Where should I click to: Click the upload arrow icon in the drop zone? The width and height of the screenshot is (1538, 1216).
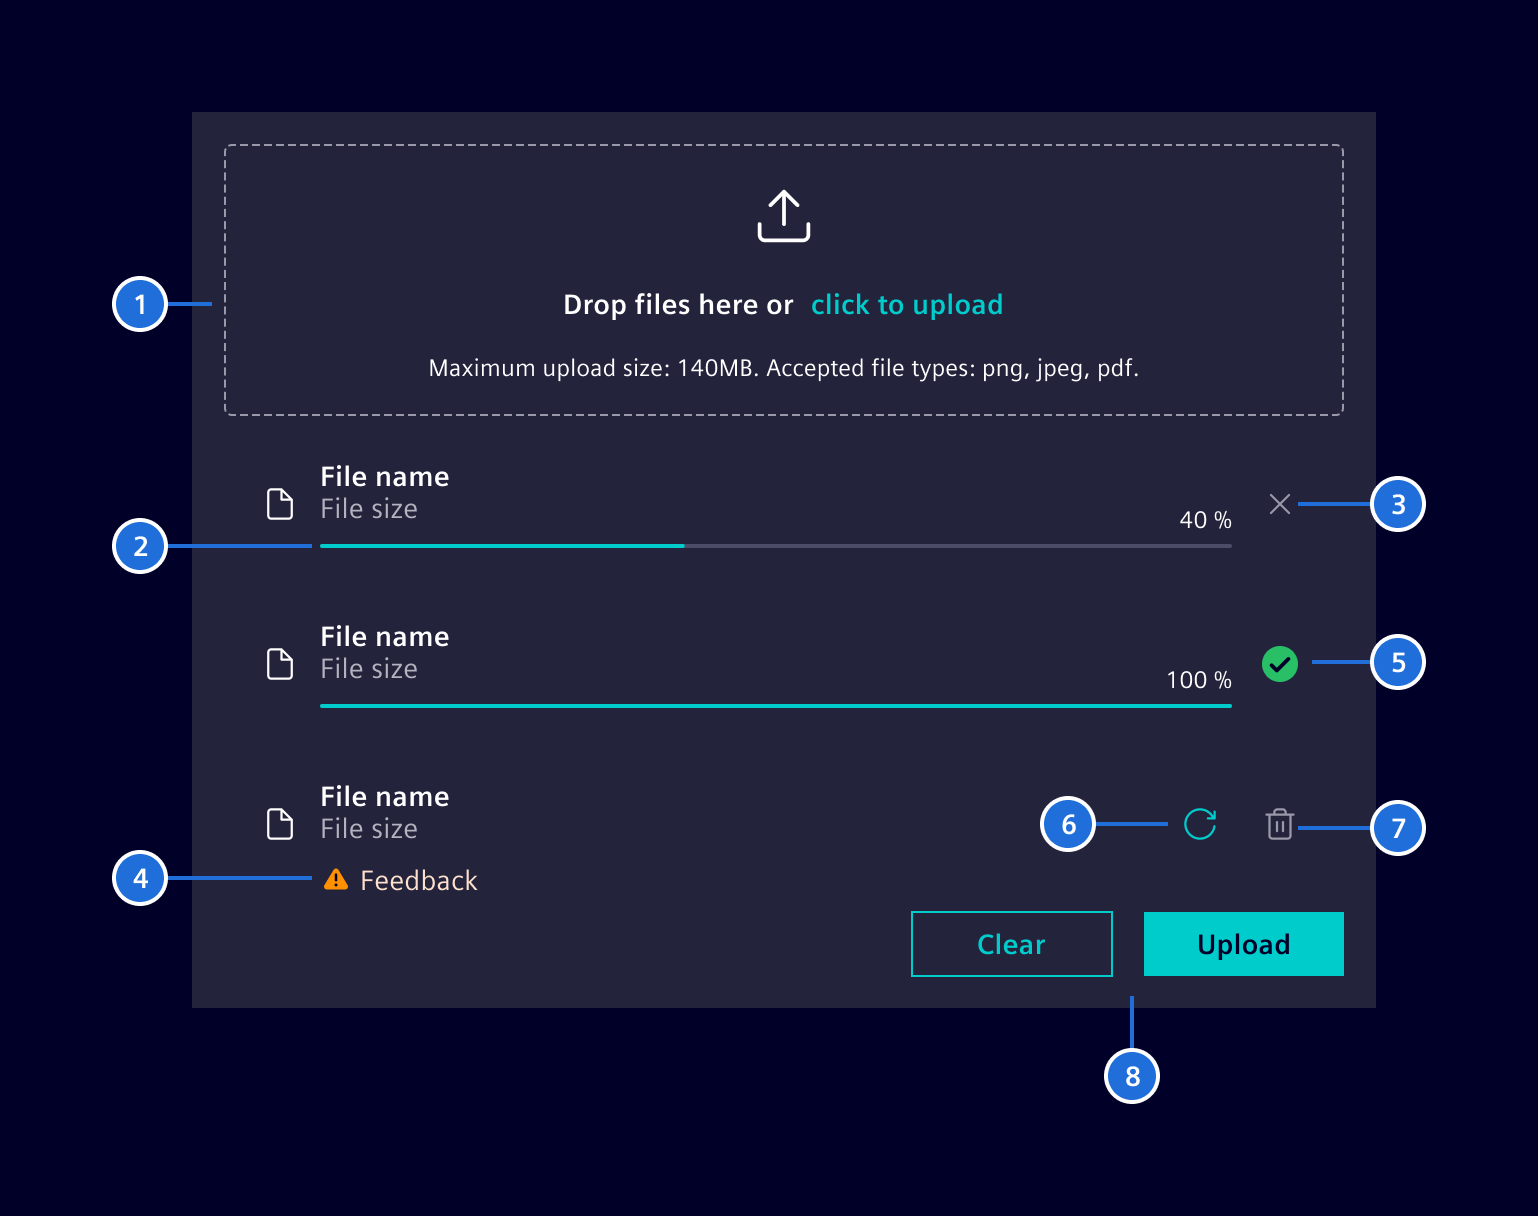(x=784, y=216)
